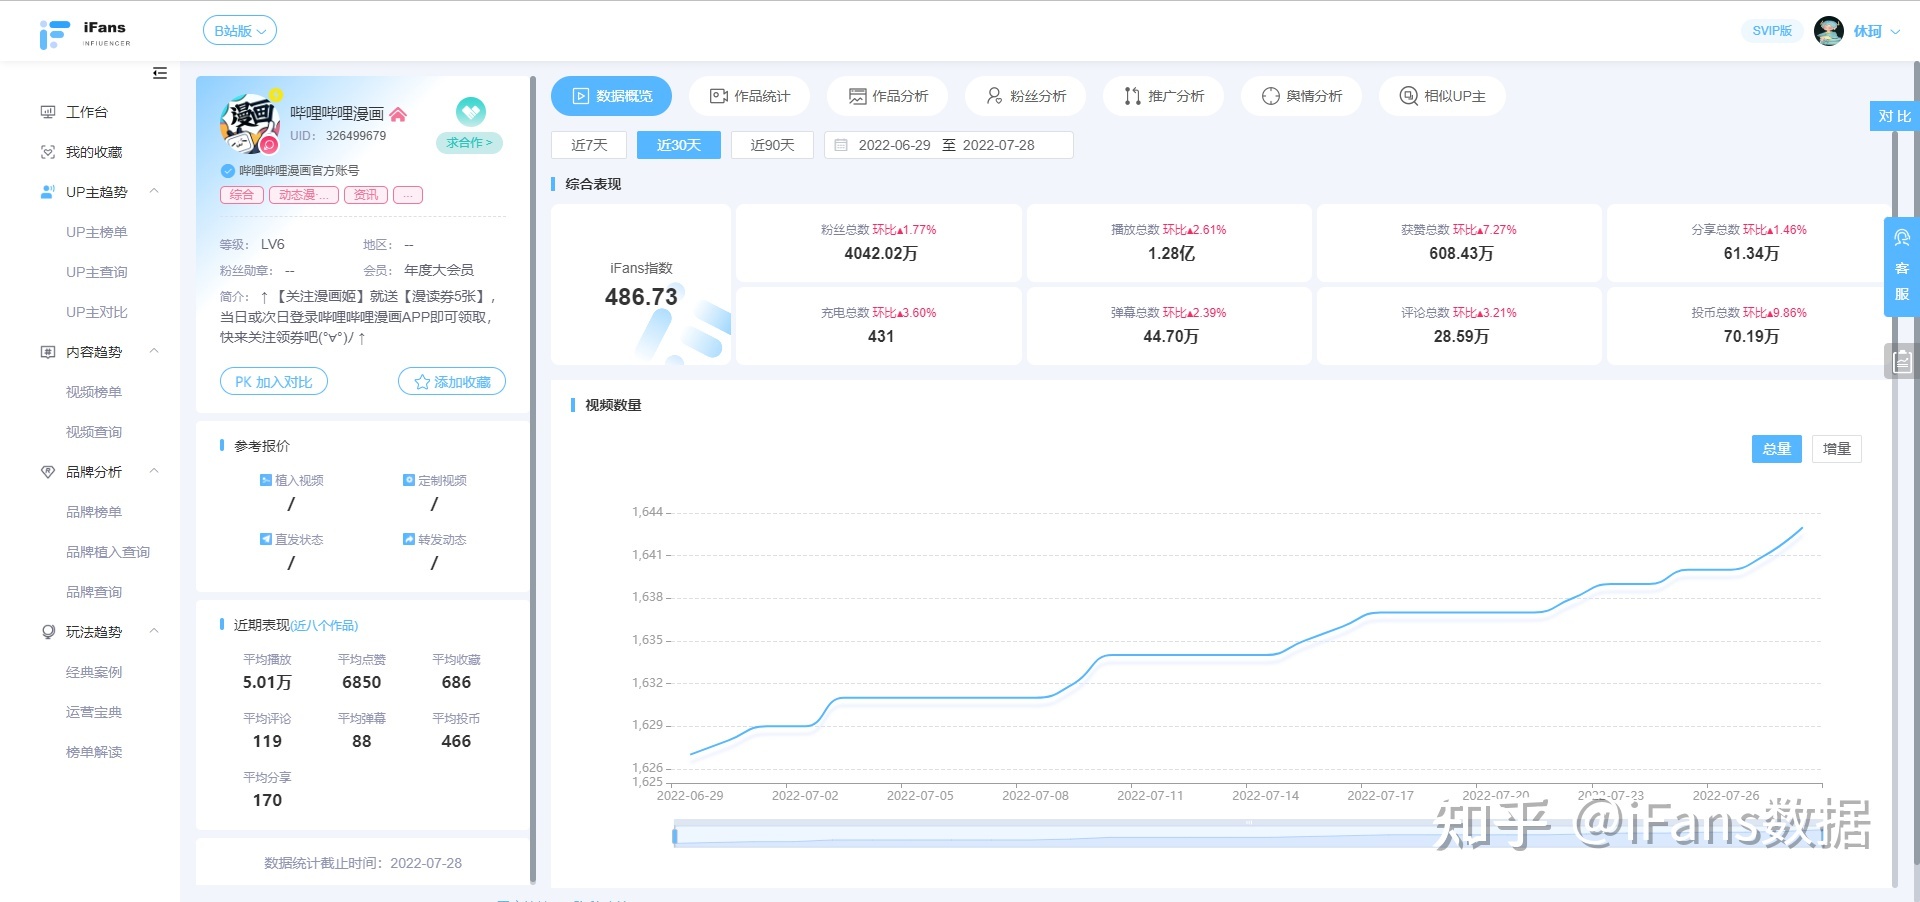Select the 近7天 time range
This screenshot has height=902, width=1920.
[x=589, y=145]
